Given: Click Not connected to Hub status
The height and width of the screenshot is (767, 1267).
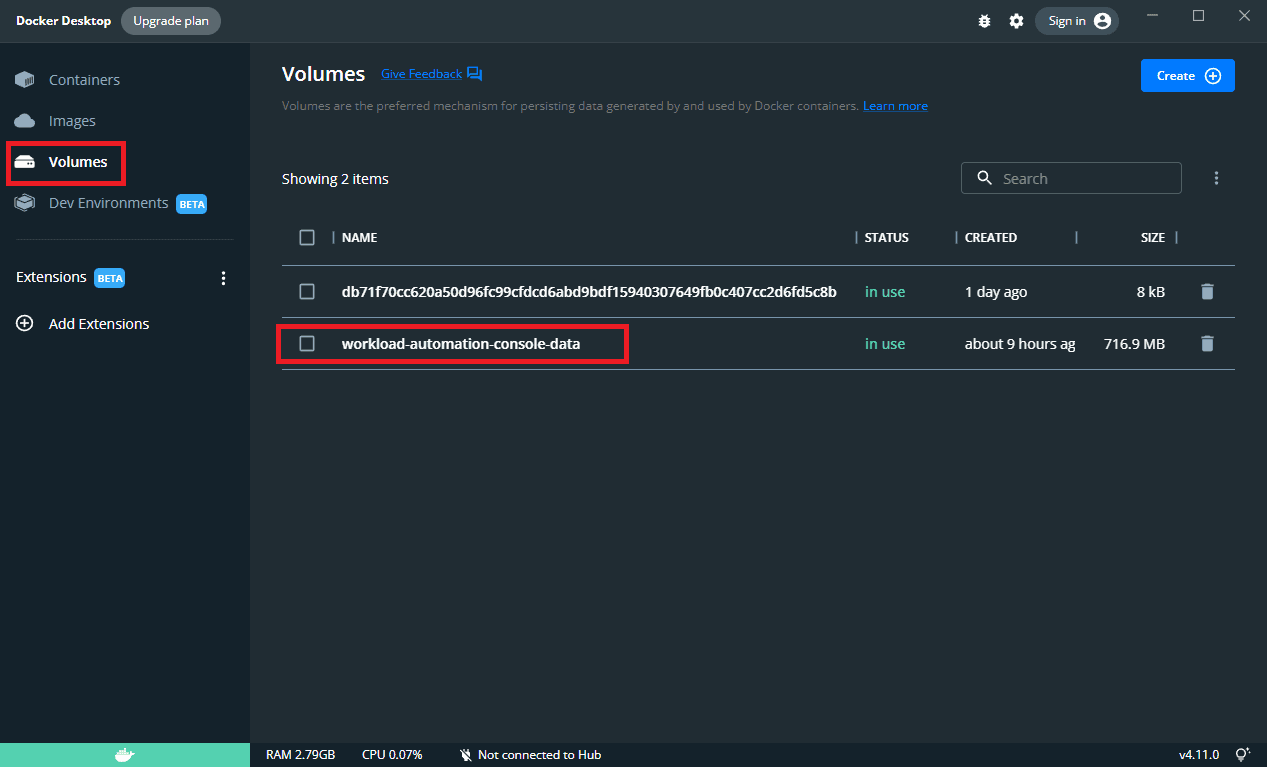Looking at the screenshot, I should pyautogui.click(x=530, y=755).
